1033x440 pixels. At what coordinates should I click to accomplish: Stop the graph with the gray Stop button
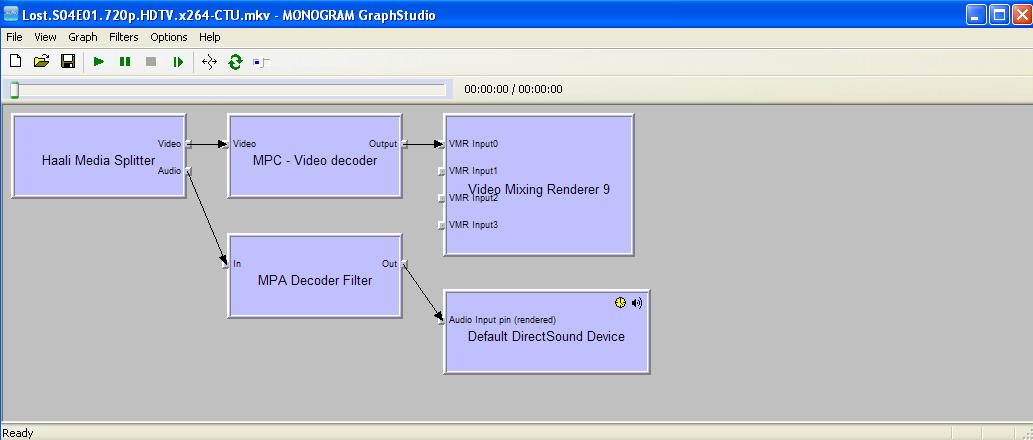pyautogui.click(x=151, y=62)
